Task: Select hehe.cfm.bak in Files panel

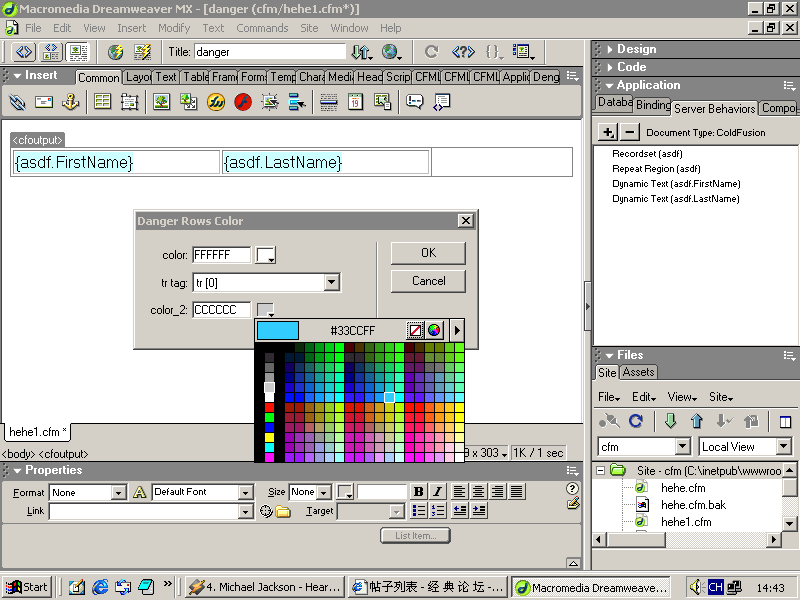Action: tap(693, 505)
